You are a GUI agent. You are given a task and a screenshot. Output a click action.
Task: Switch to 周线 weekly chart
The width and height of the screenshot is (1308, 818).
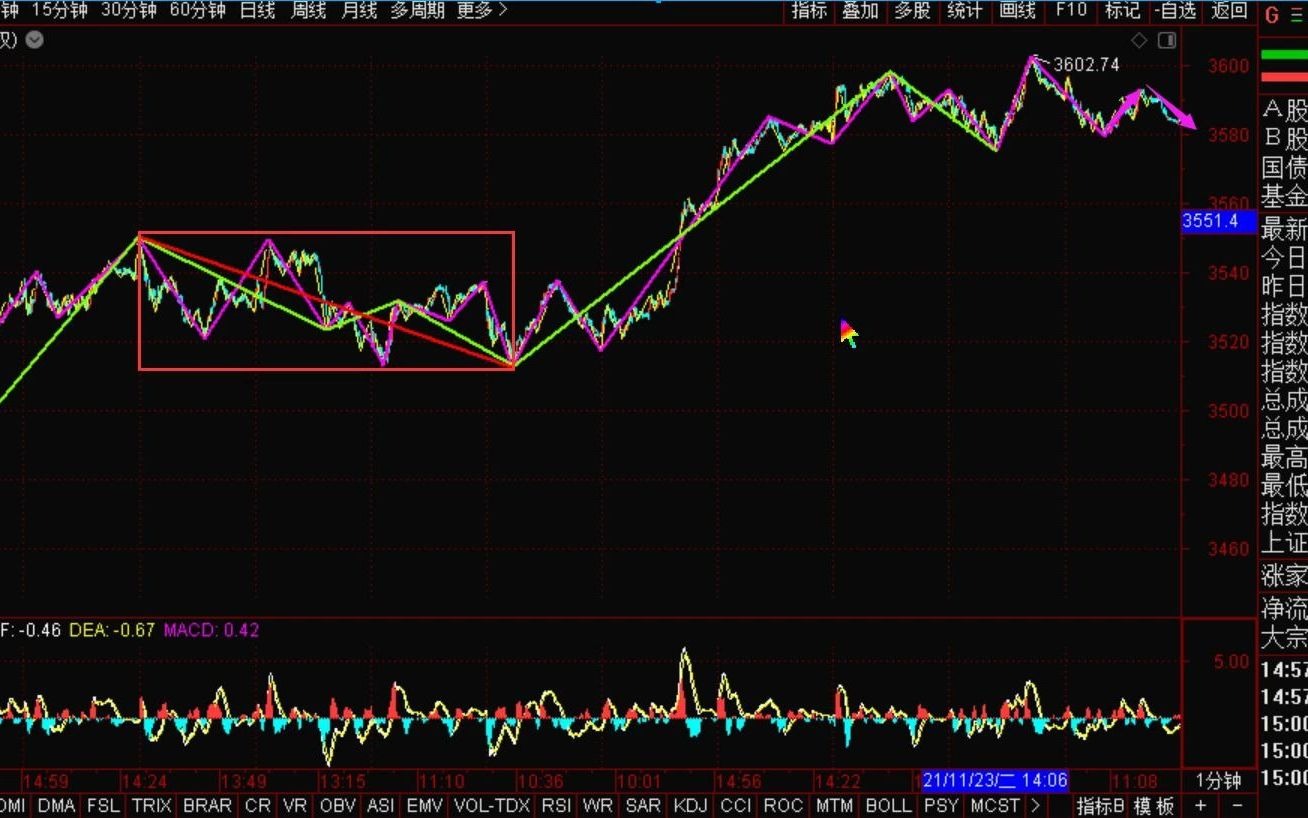tap(308, 11)
